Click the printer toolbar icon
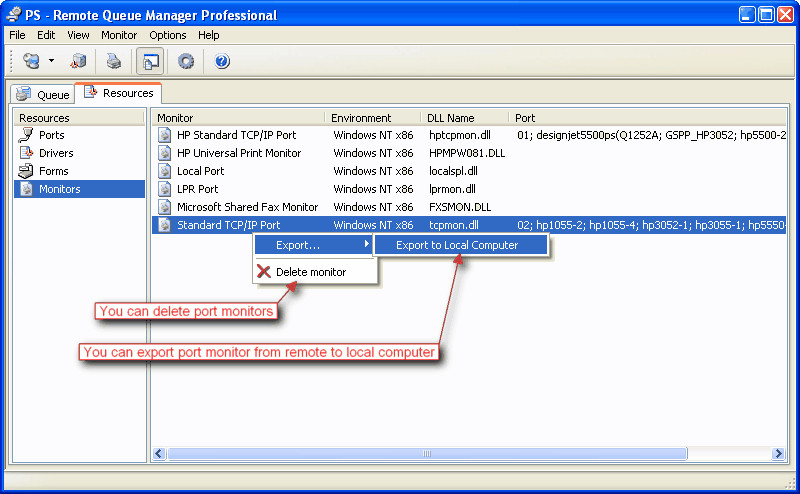 pyautogui.click(x=114, y=62)
